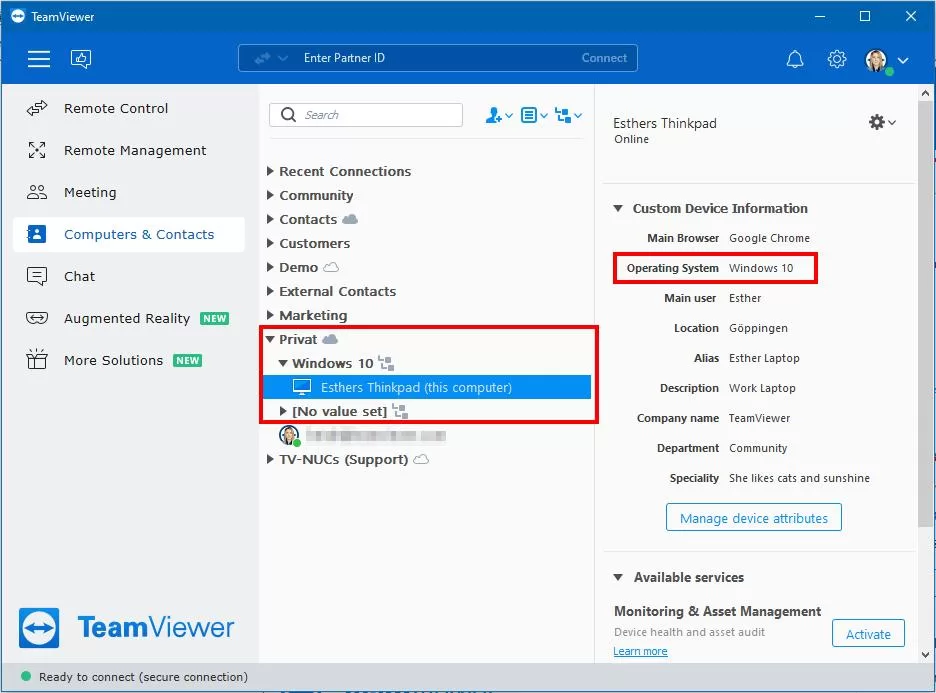Collapse Custom Device Information section
This screenshot has width=936, height=693.
point(618,209)
